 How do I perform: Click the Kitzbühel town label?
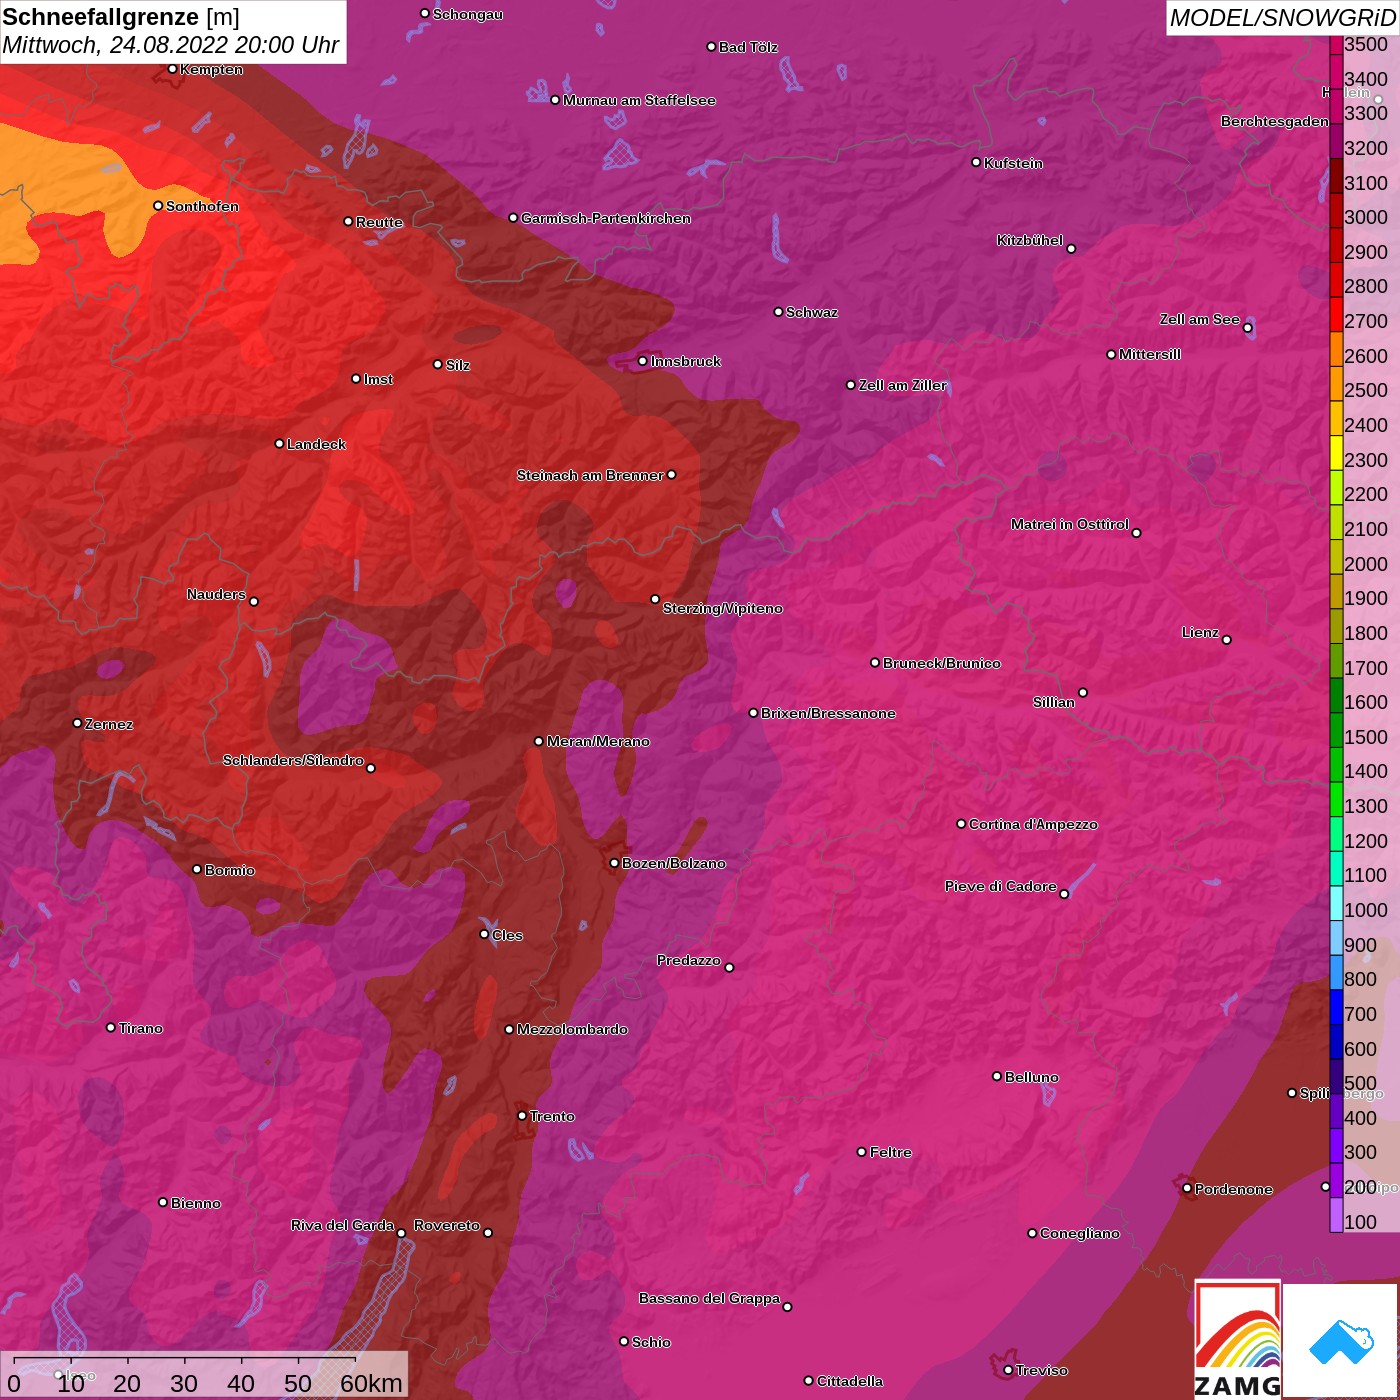pyautogui.click(x=1030, y=240)
